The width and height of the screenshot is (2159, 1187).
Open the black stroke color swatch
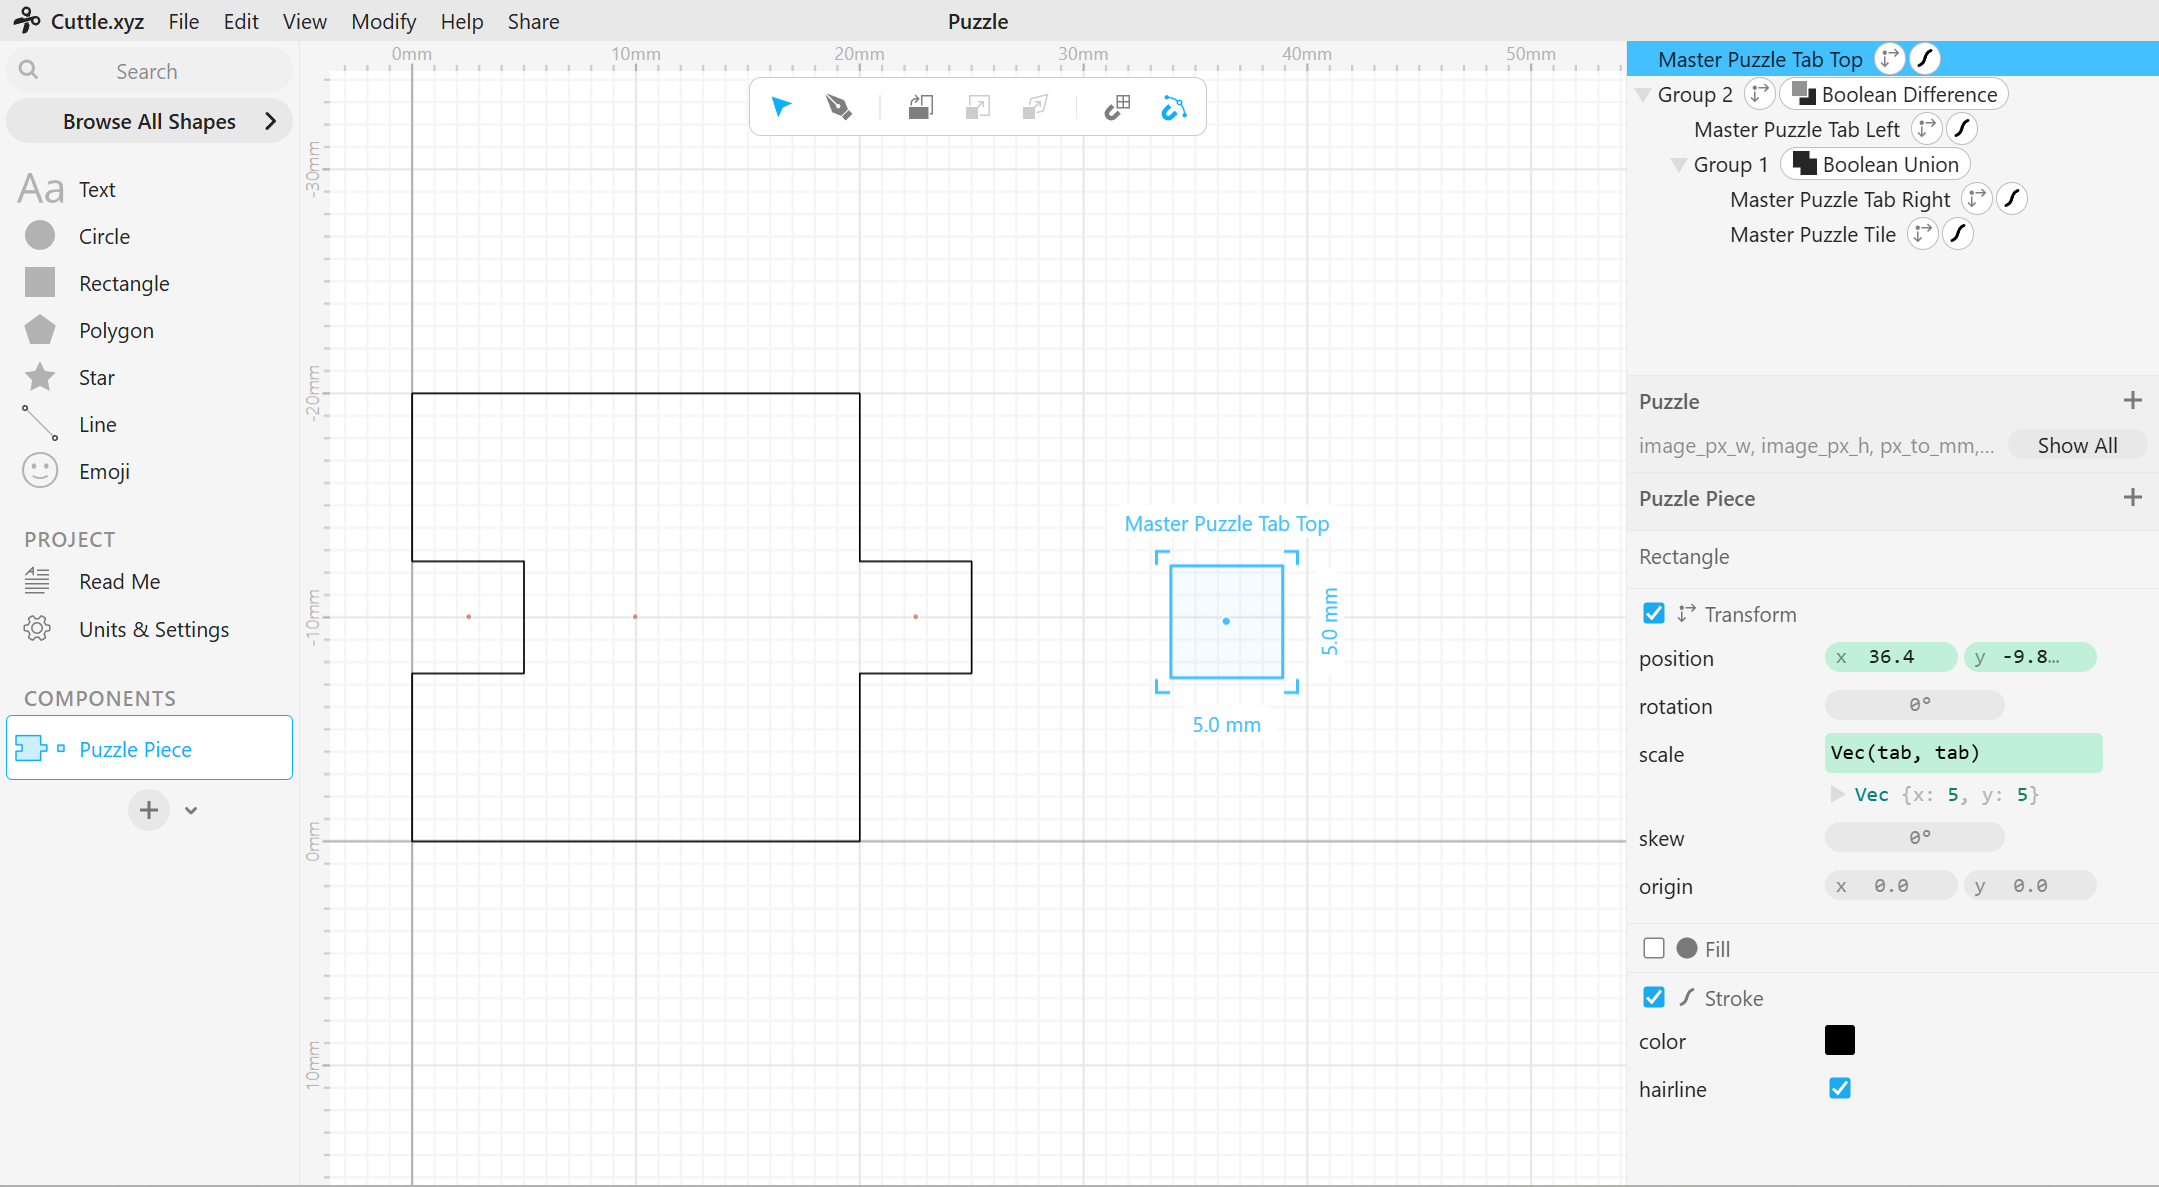pyautogui.click(x=1840, y=1040)
